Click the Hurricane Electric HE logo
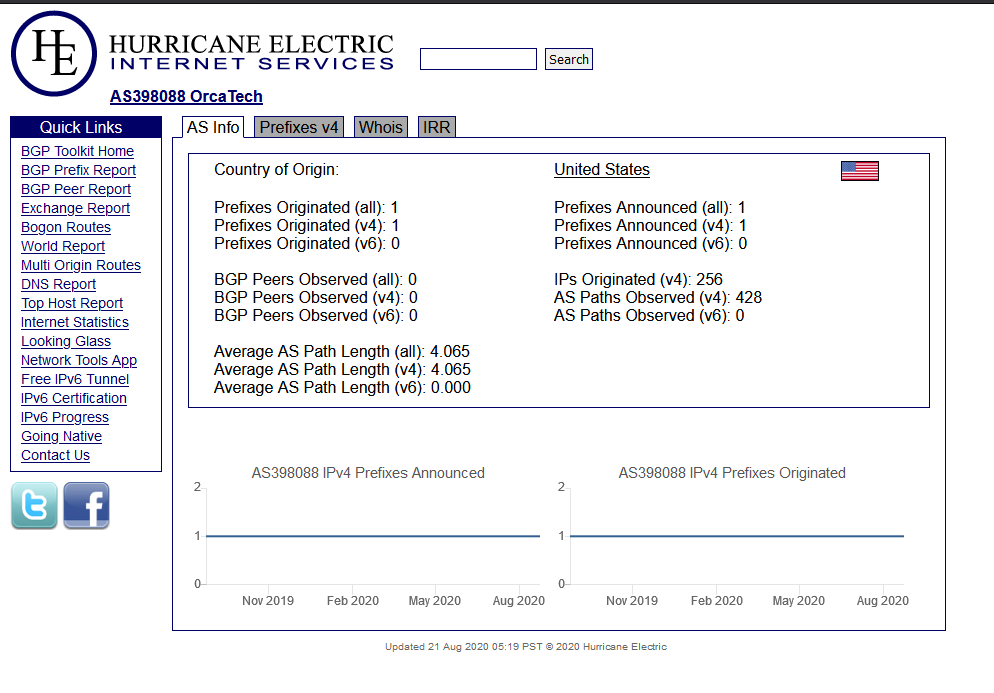Image resolution: width=994 pixels, height=693 pixels. point(54,54)
